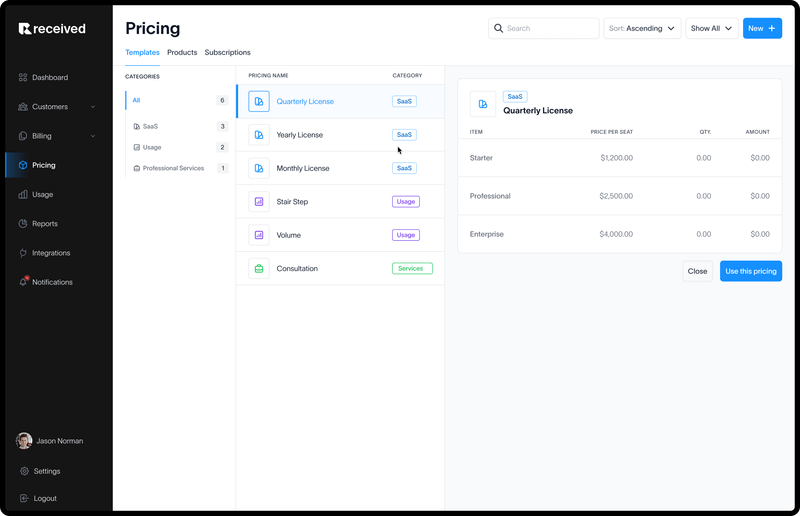Viewport: 800px width, 516px height.
Task: Click the Logout icon
Action: click(x=24, y=498)
